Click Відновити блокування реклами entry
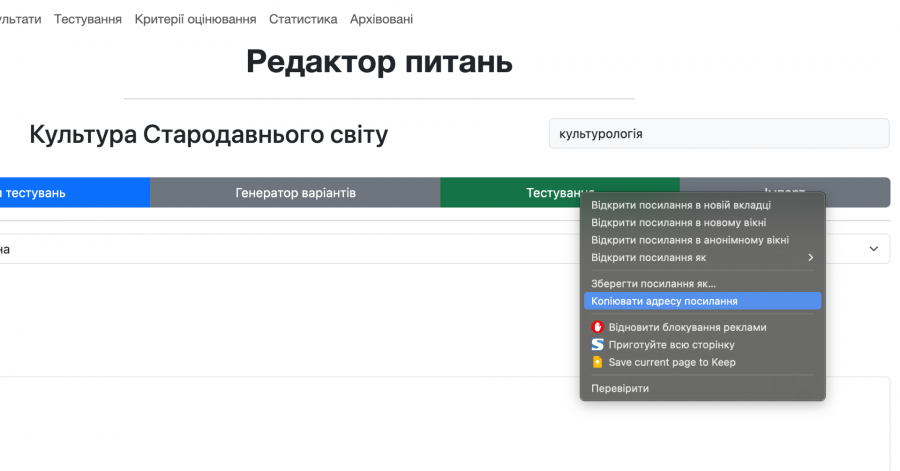The image size is (900, 471). click(x=703, y=328)
